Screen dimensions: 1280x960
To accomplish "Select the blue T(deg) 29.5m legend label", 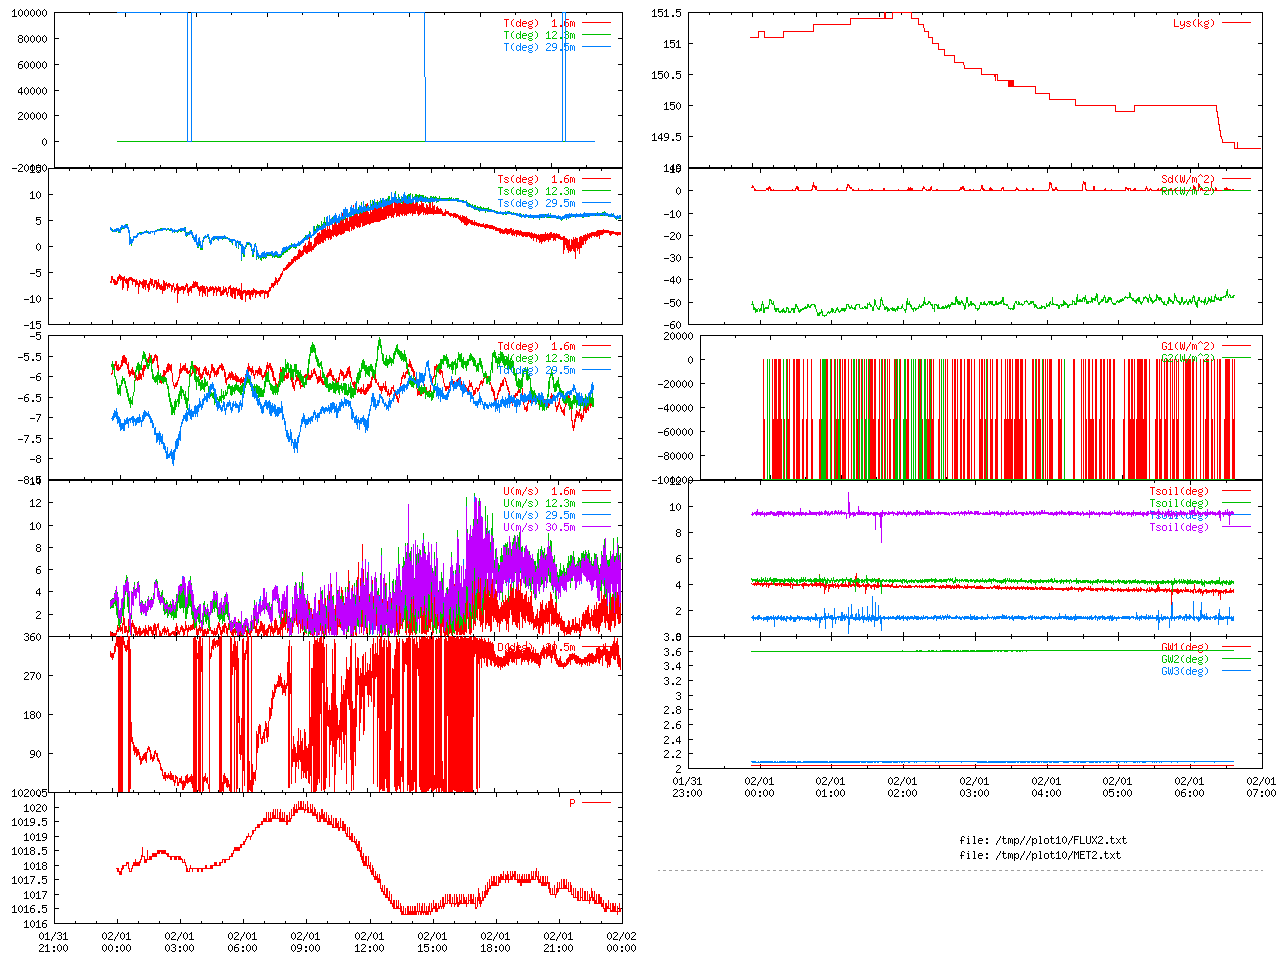I will click(539, 47).
